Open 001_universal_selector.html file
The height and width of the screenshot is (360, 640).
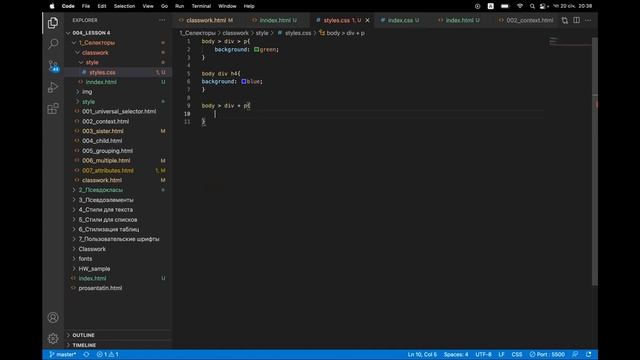[x=118, y=111]
